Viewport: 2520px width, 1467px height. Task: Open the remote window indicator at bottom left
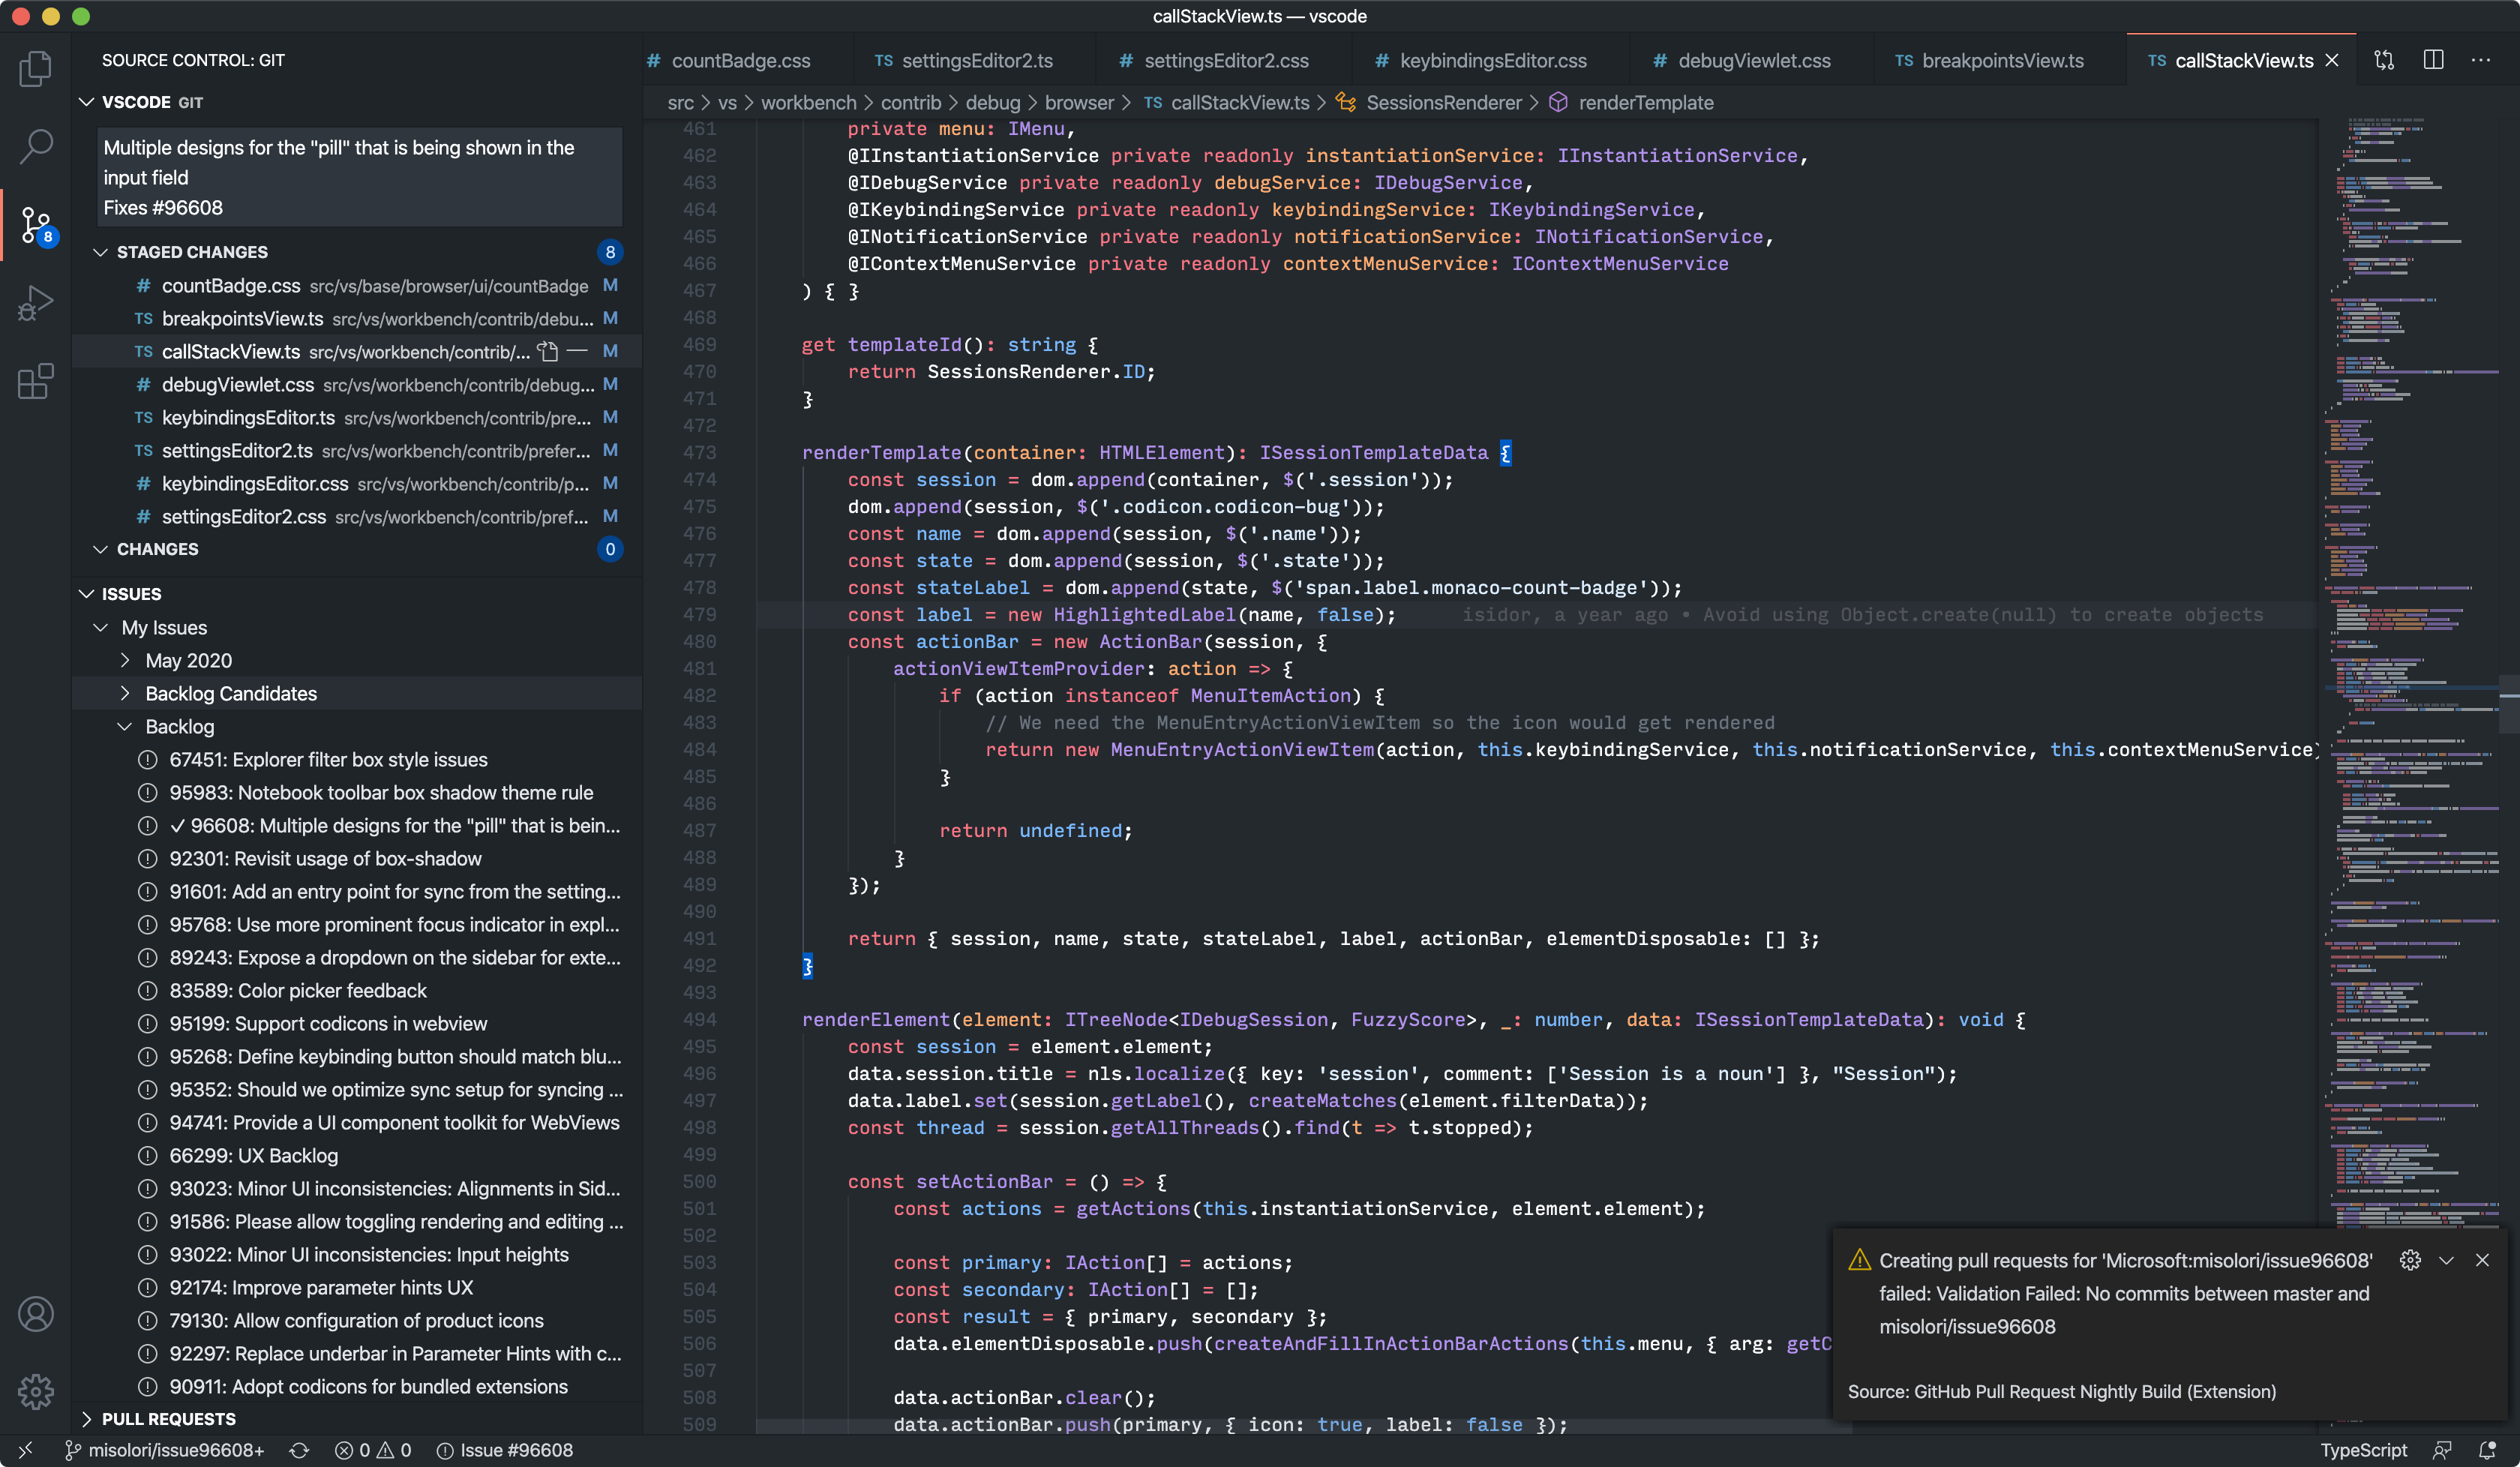(x=25, y=1450)
